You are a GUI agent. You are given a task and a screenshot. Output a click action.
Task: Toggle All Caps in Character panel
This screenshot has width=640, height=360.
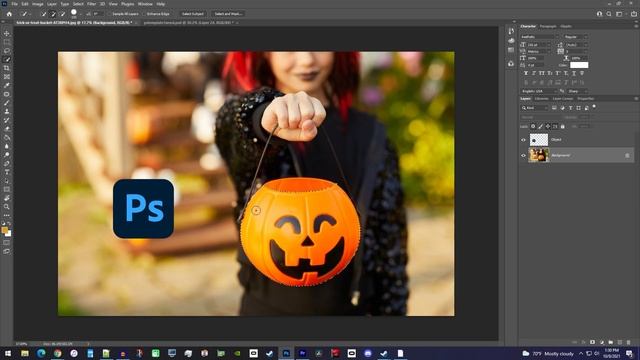(x=542, y=73)
